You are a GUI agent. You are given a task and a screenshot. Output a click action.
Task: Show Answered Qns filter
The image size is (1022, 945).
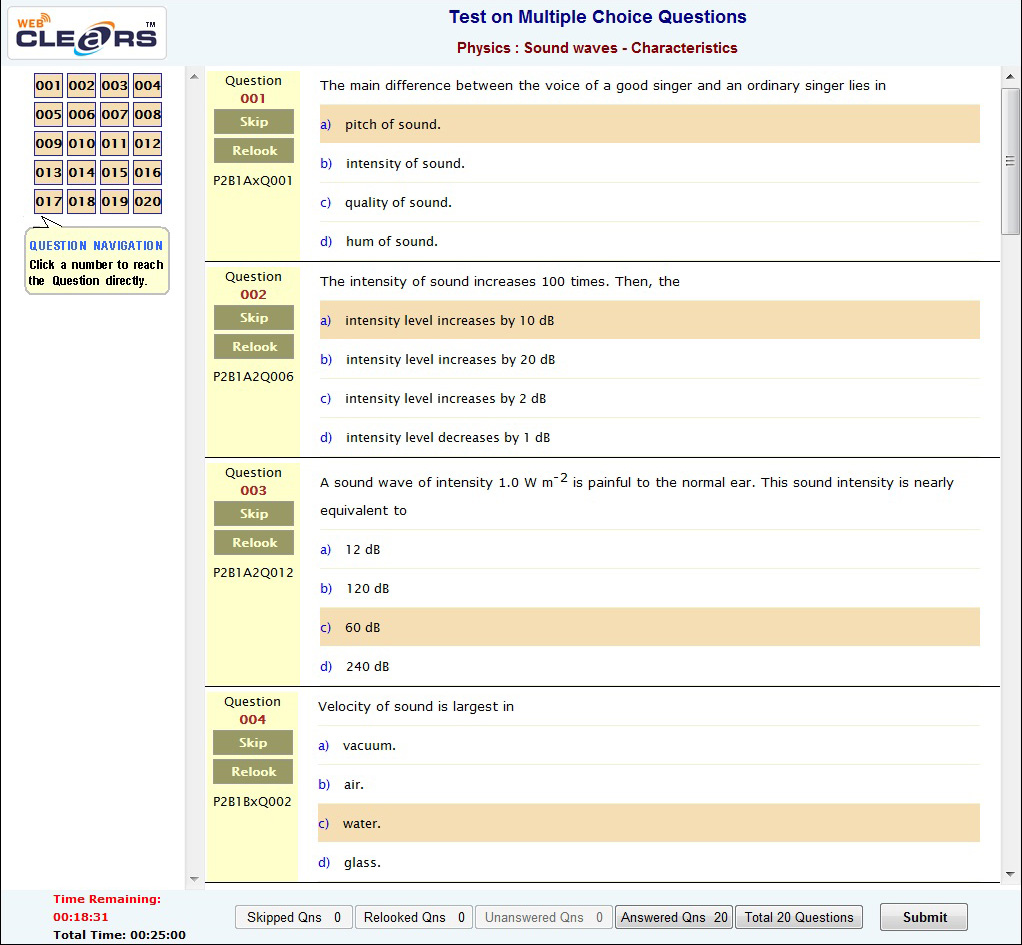point(674,917)
